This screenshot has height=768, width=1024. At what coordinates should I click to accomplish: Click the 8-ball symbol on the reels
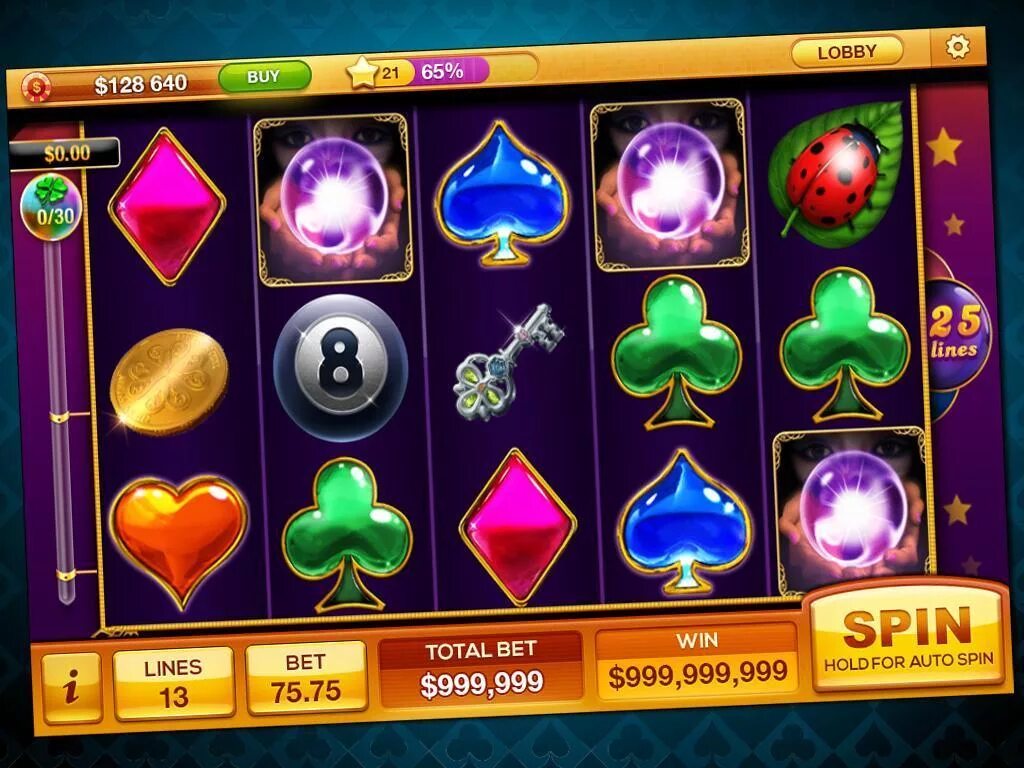(x=340, y=368)
